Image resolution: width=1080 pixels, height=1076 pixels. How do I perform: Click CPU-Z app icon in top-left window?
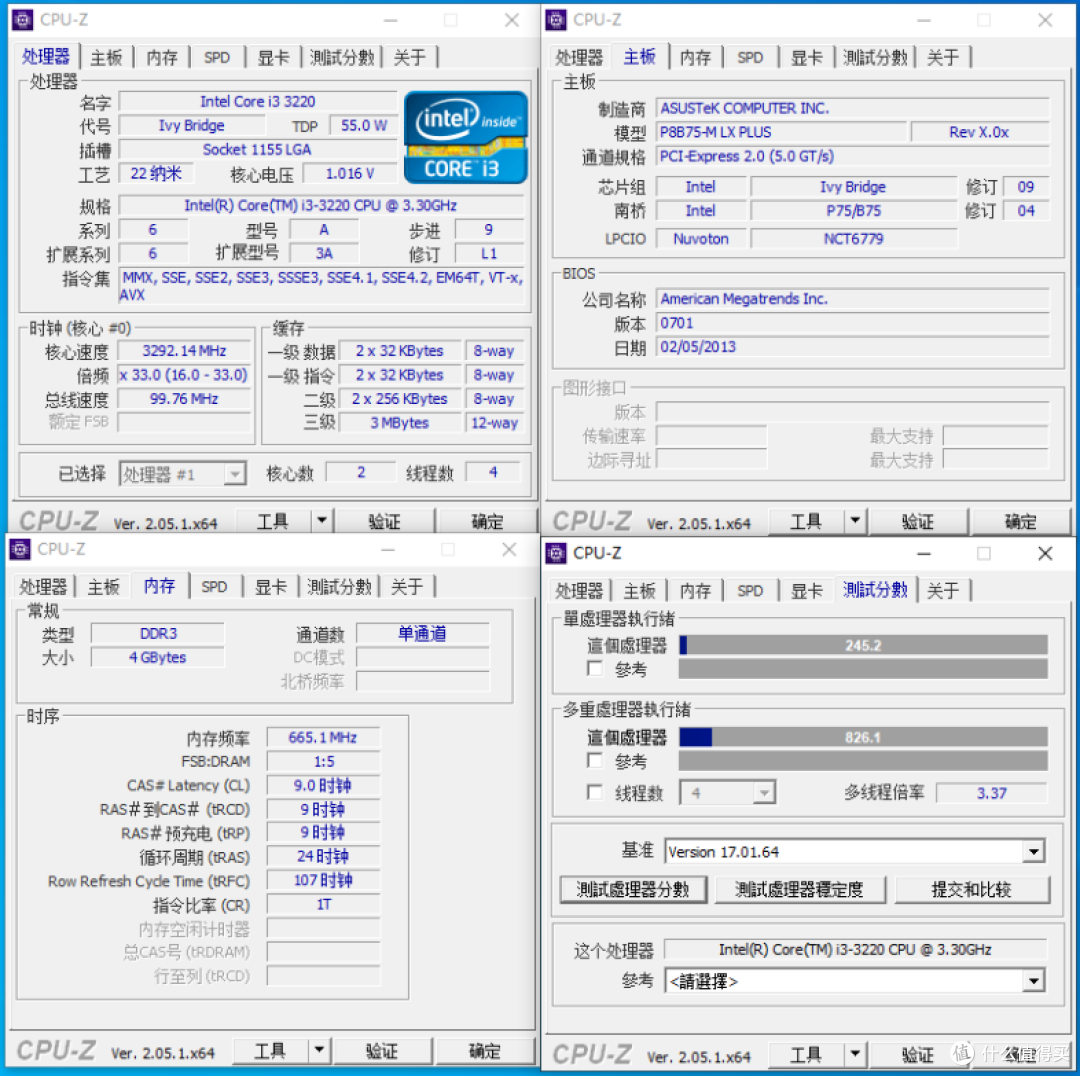[x=21, y=19]
